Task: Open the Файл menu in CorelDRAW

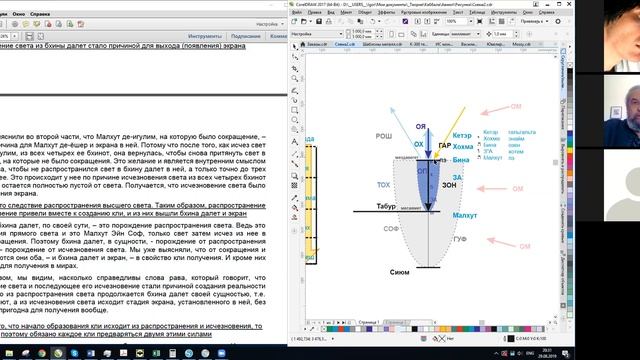Action: click(297, 12)
